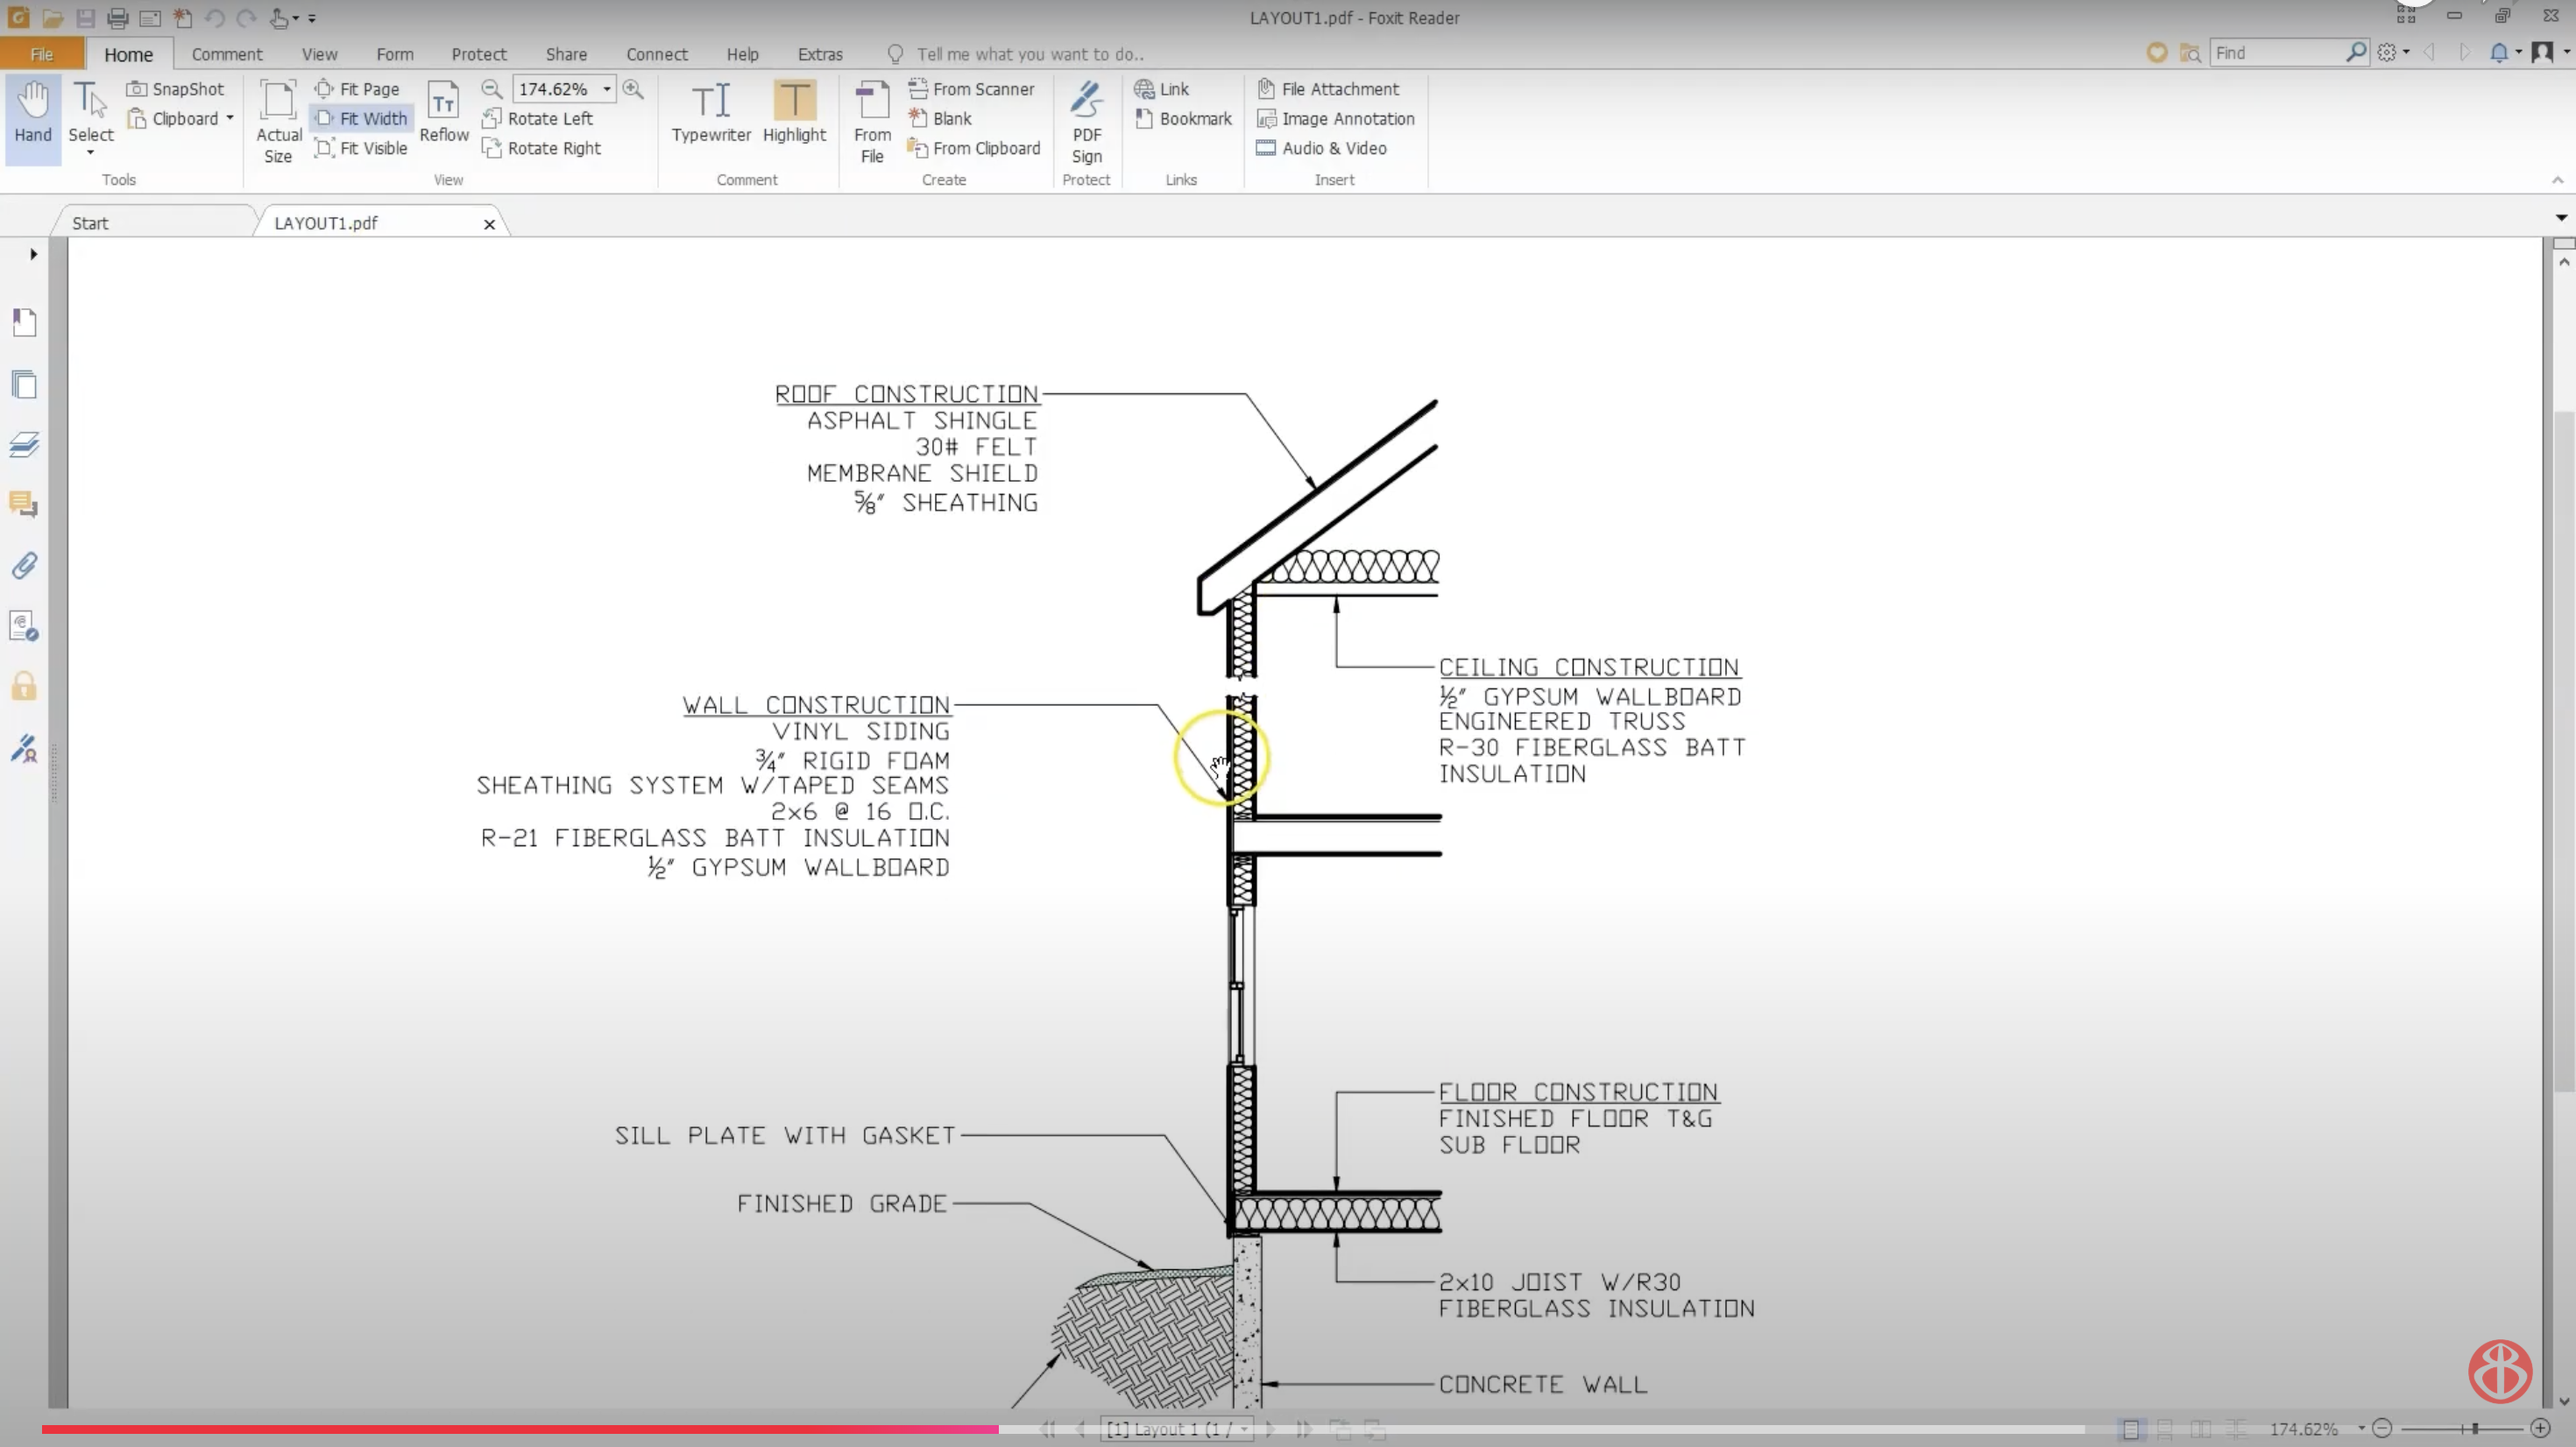The height and width of the screenshot is (1447, 2576).
Task: Open the attachments panel paperclip icon
Action: [24, 566]
